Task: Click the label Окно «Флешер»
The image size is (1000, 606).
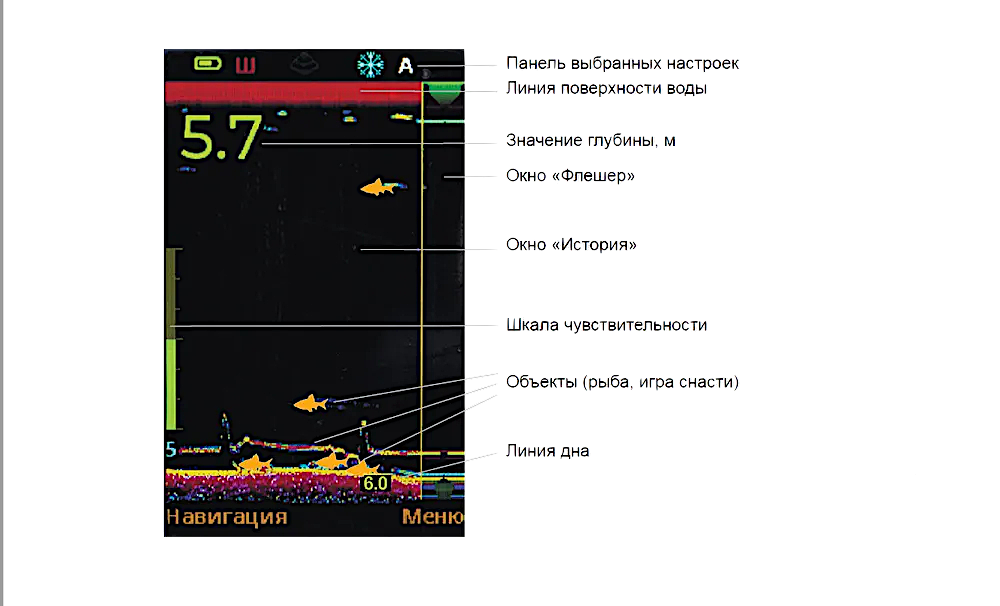Action: (x=571, y=177)
